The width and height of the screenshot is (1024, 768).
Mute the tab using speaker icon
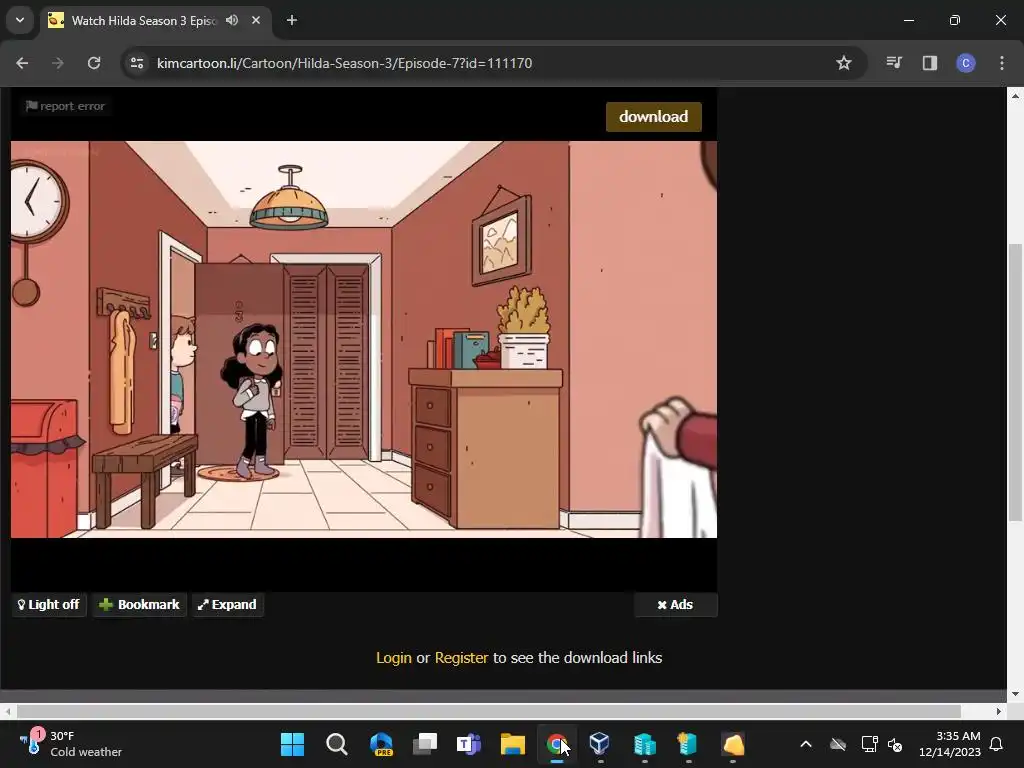coord(232,20)
